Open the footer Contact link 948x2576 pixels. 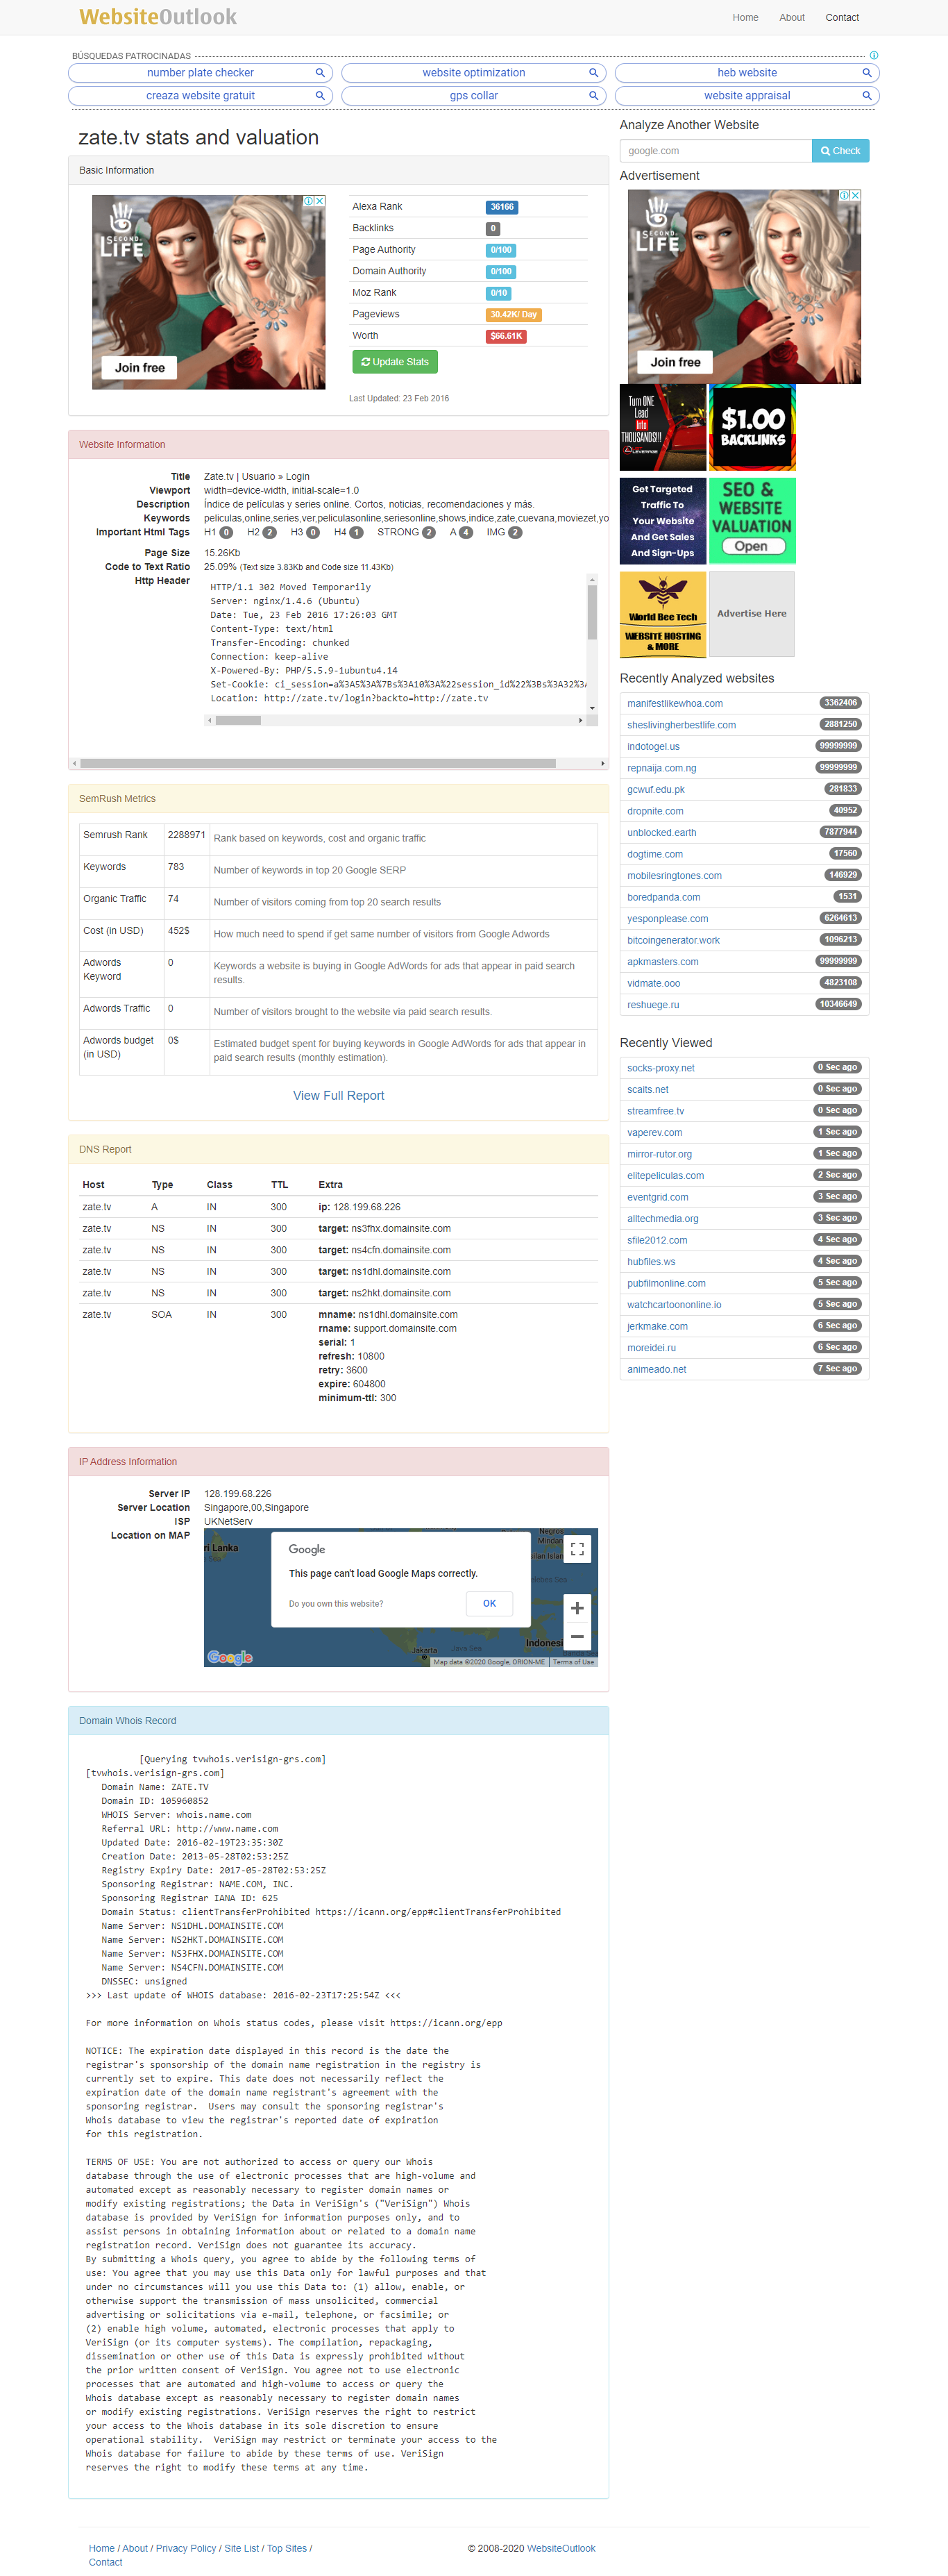pyautogui.click(x=105, y=2562)
